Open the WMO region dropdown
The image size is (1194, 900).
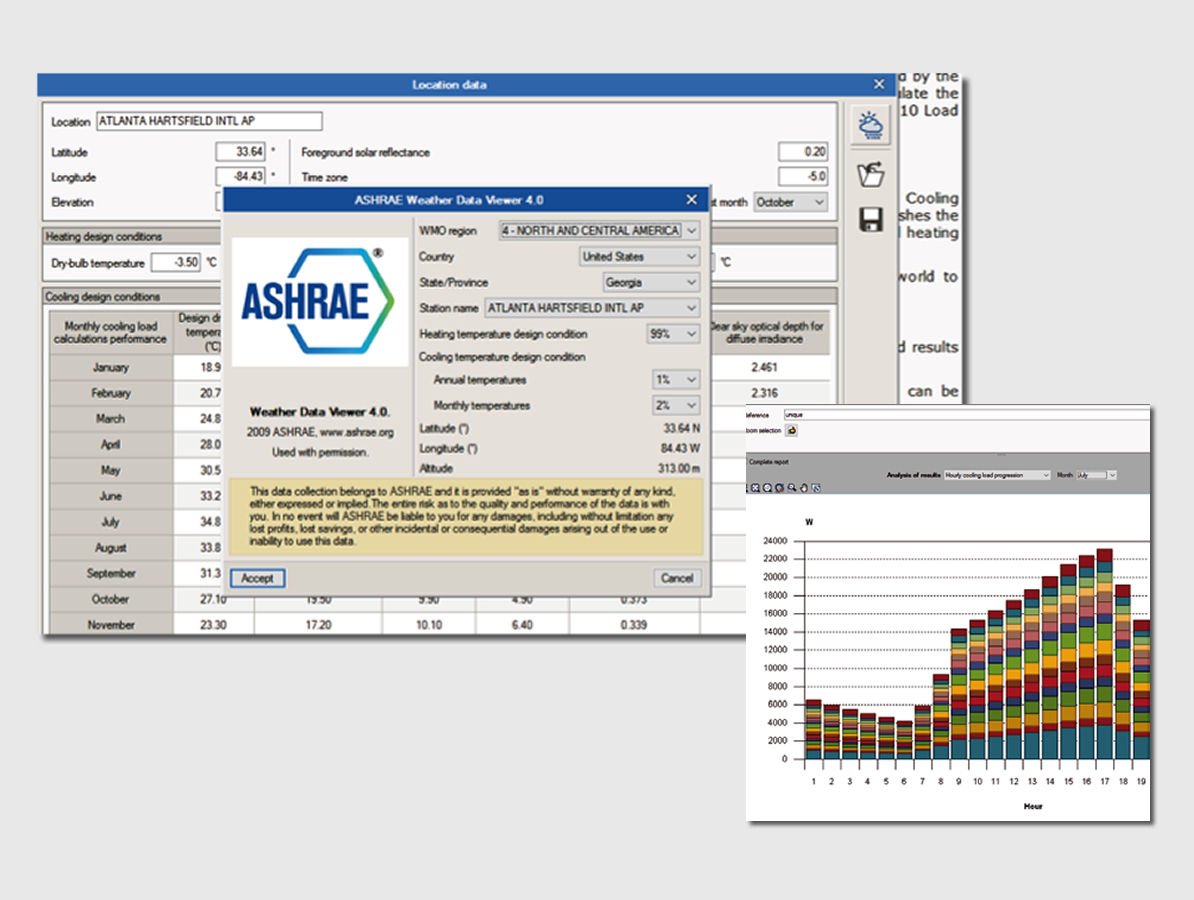[599, 231]
